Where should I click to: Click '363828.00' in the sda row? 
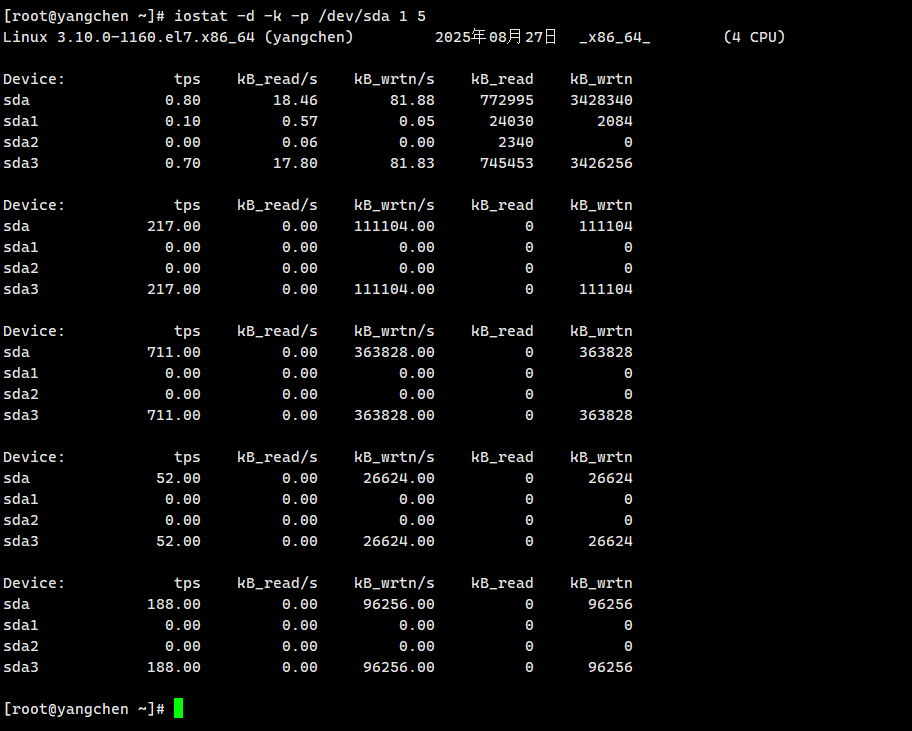click(x=394, y=352)
